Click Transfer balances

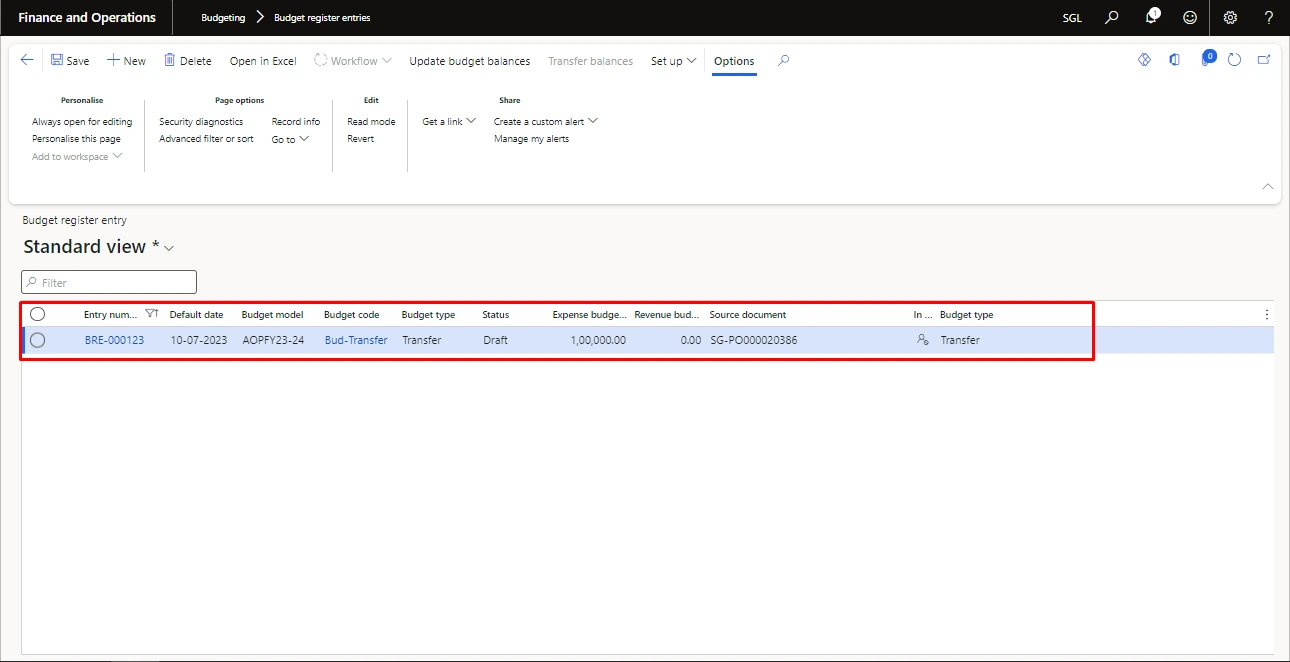coord(590,61)
